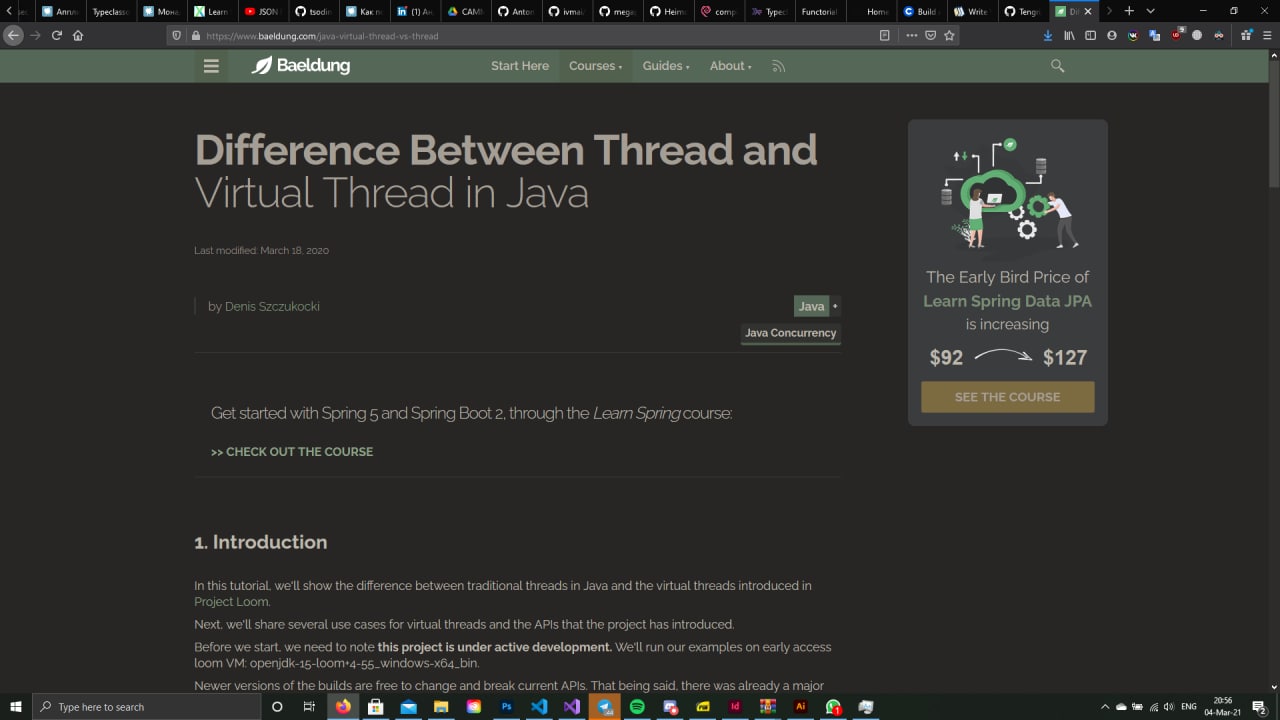
Task: Open page actions three-dot menu
Action: click(x=911, y=35)
